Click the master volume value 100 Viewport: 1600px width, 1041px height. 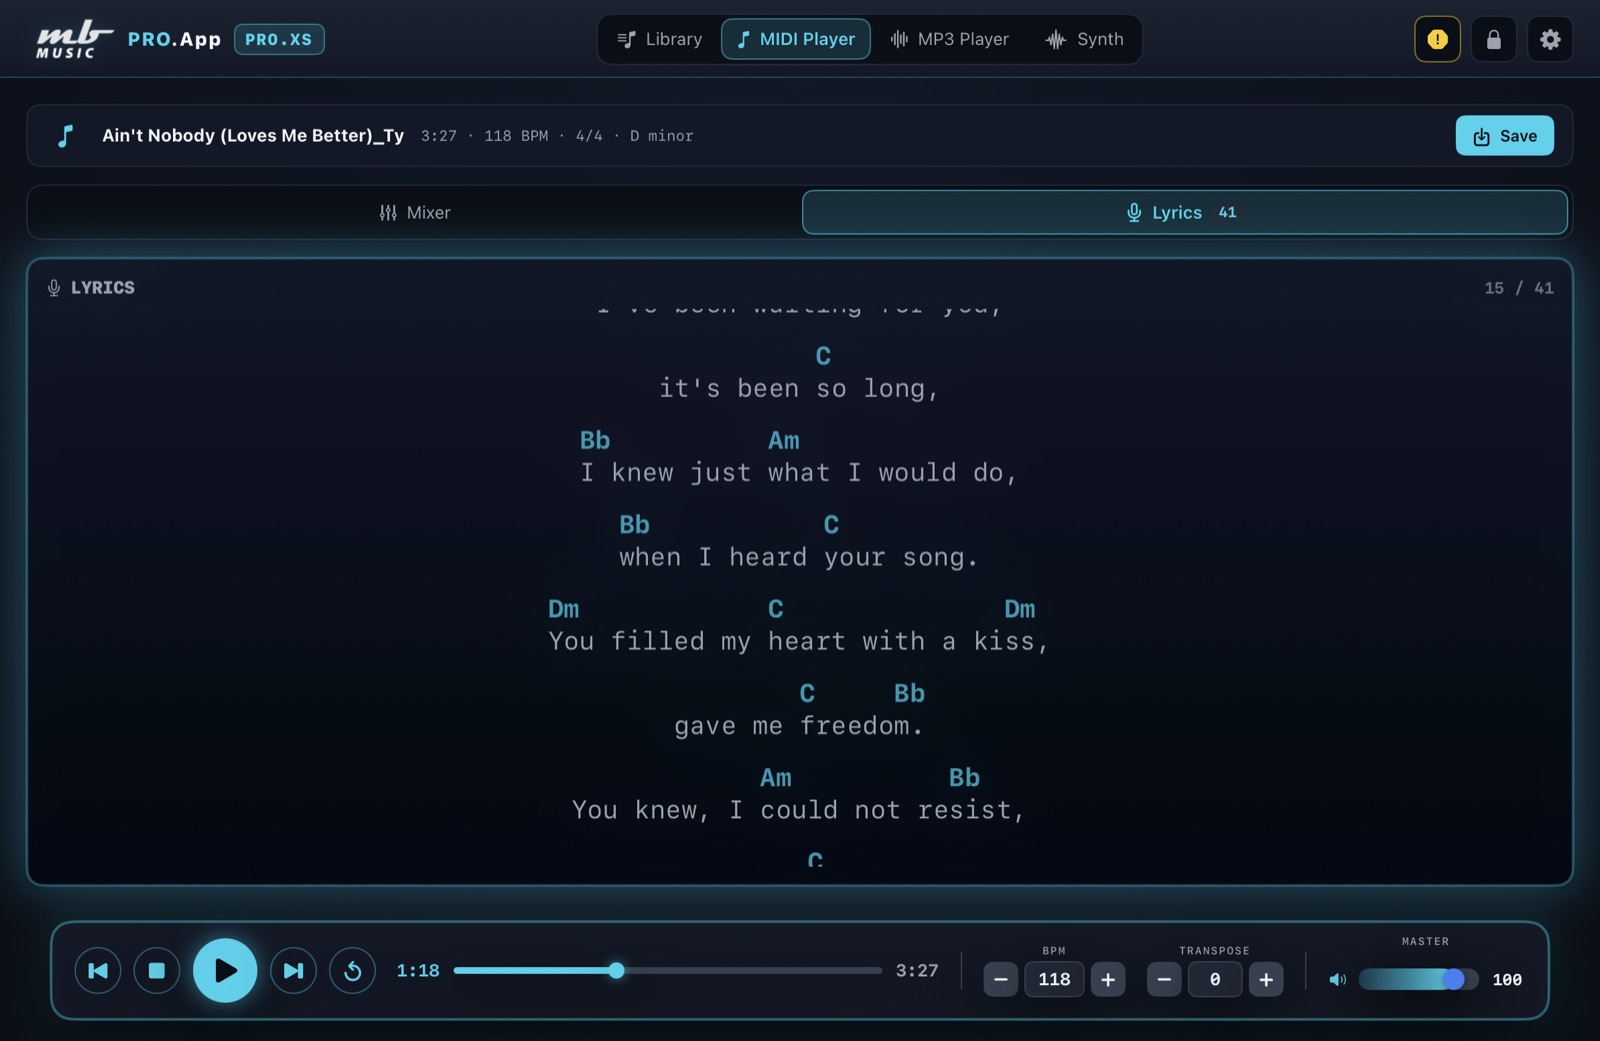(1507, 980)
